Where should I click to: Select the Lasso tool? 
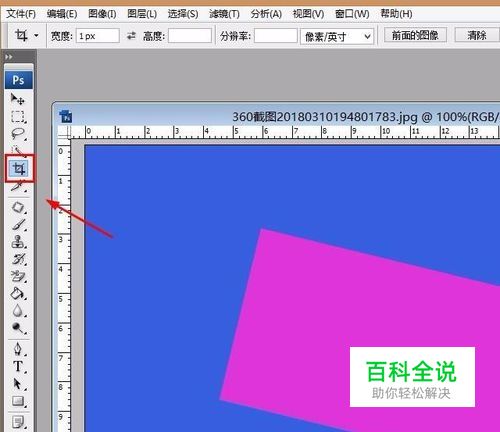tap(18, 134)
